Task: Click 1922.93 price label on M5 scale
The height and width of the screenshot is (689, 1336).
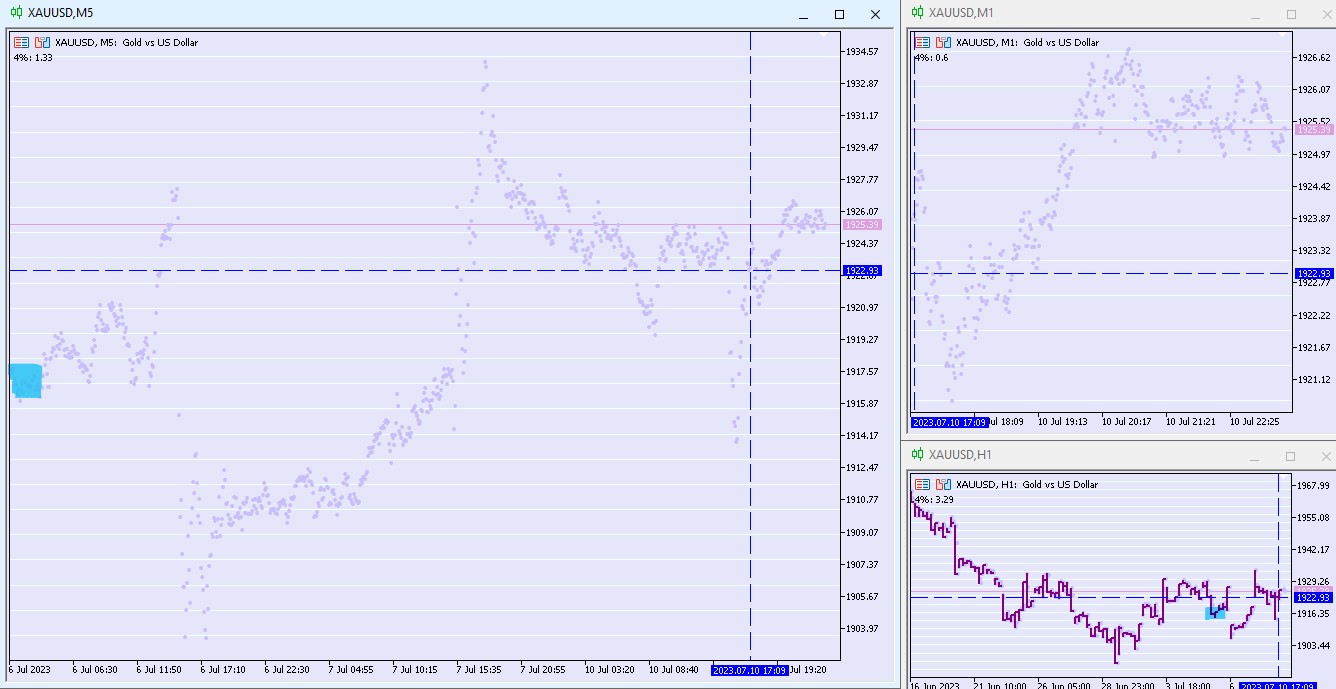Action: click(x=861, y=271)
